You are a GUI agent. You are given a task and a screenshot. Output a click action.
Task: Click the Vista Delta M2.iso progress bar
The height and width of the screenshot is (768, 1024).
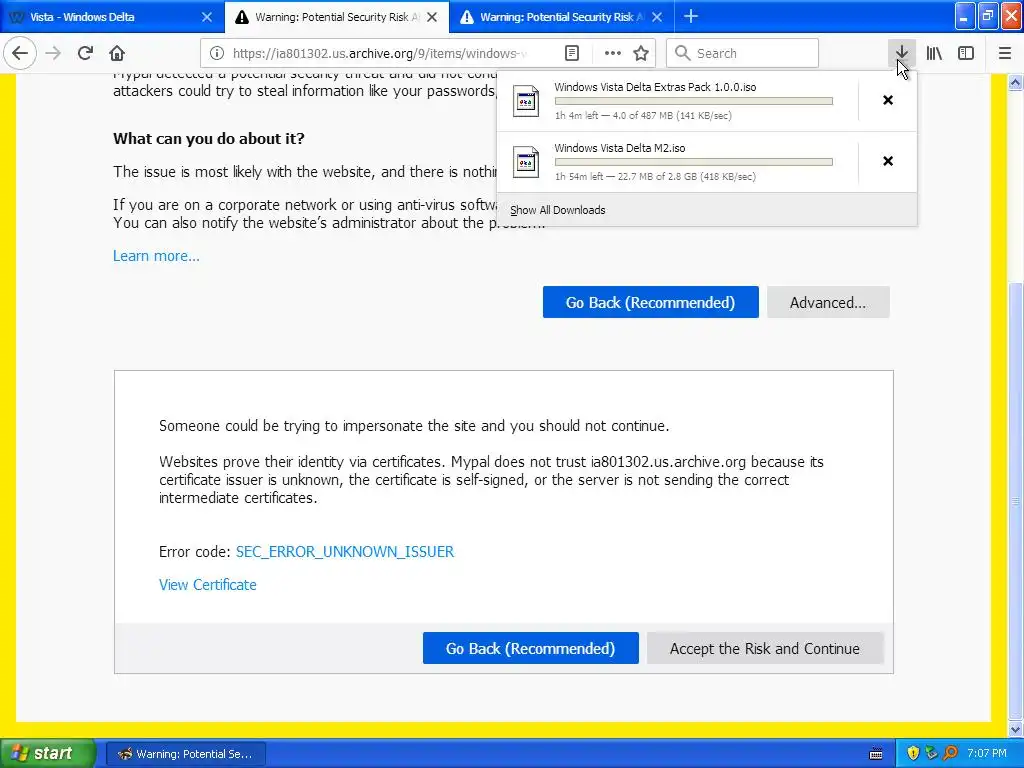pyautogui.click(x=694, y=162)
